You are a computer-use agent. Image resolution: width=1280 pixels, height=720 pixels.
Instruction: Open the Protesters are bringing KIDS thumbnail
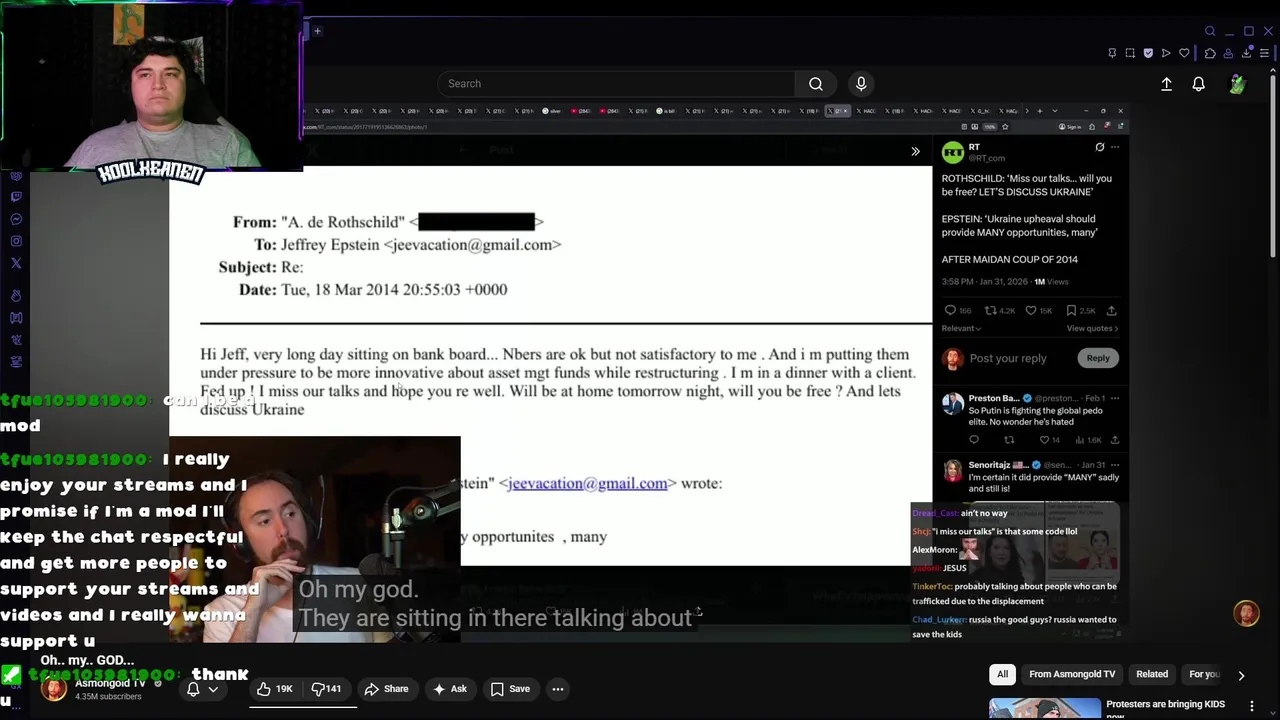[1045, 709]
